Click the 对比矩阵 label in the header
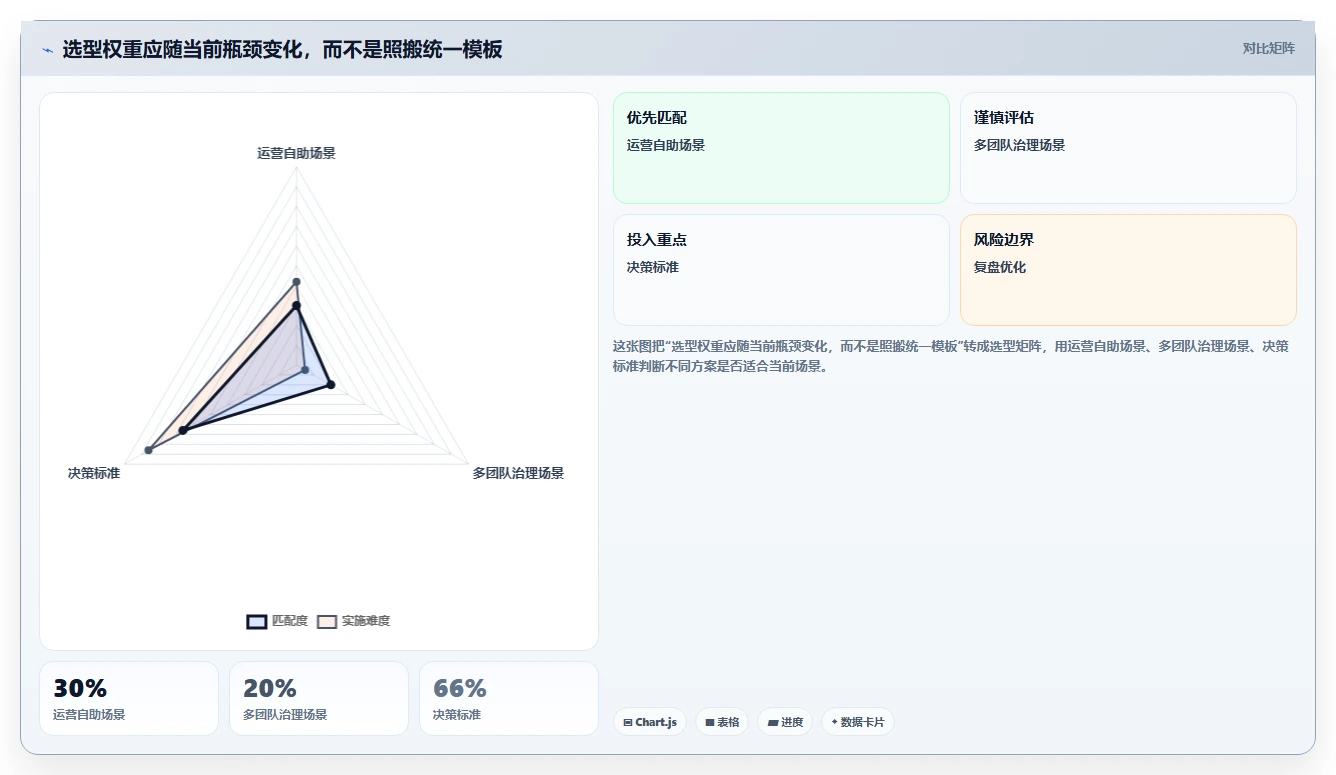Image resolution: width=1336 pixels, height=775 pixels. pos(1268,48)
